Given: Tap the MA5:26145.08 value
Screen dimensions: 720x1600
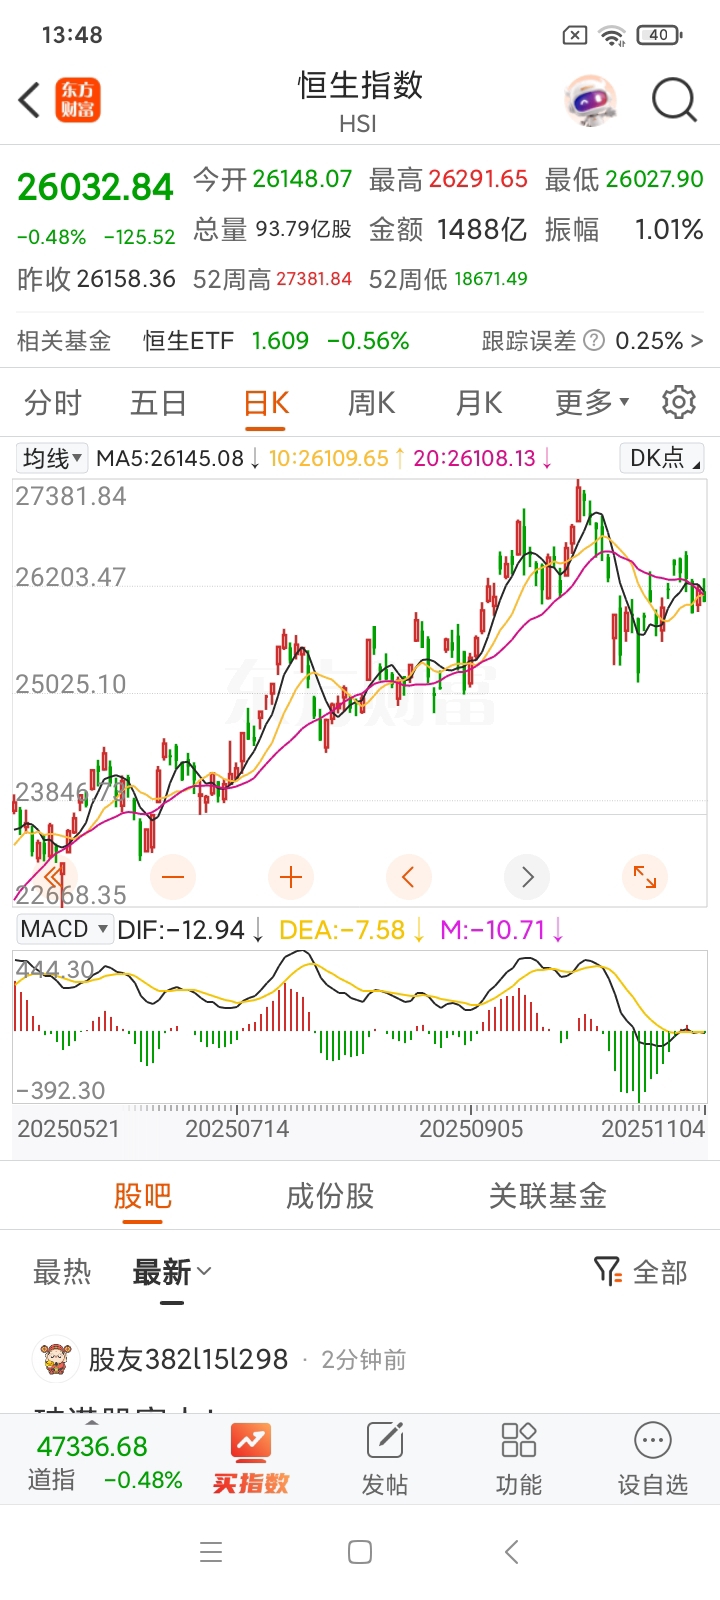Looking at the screenshot, I should pyautogui.click(x=170, y=458).
